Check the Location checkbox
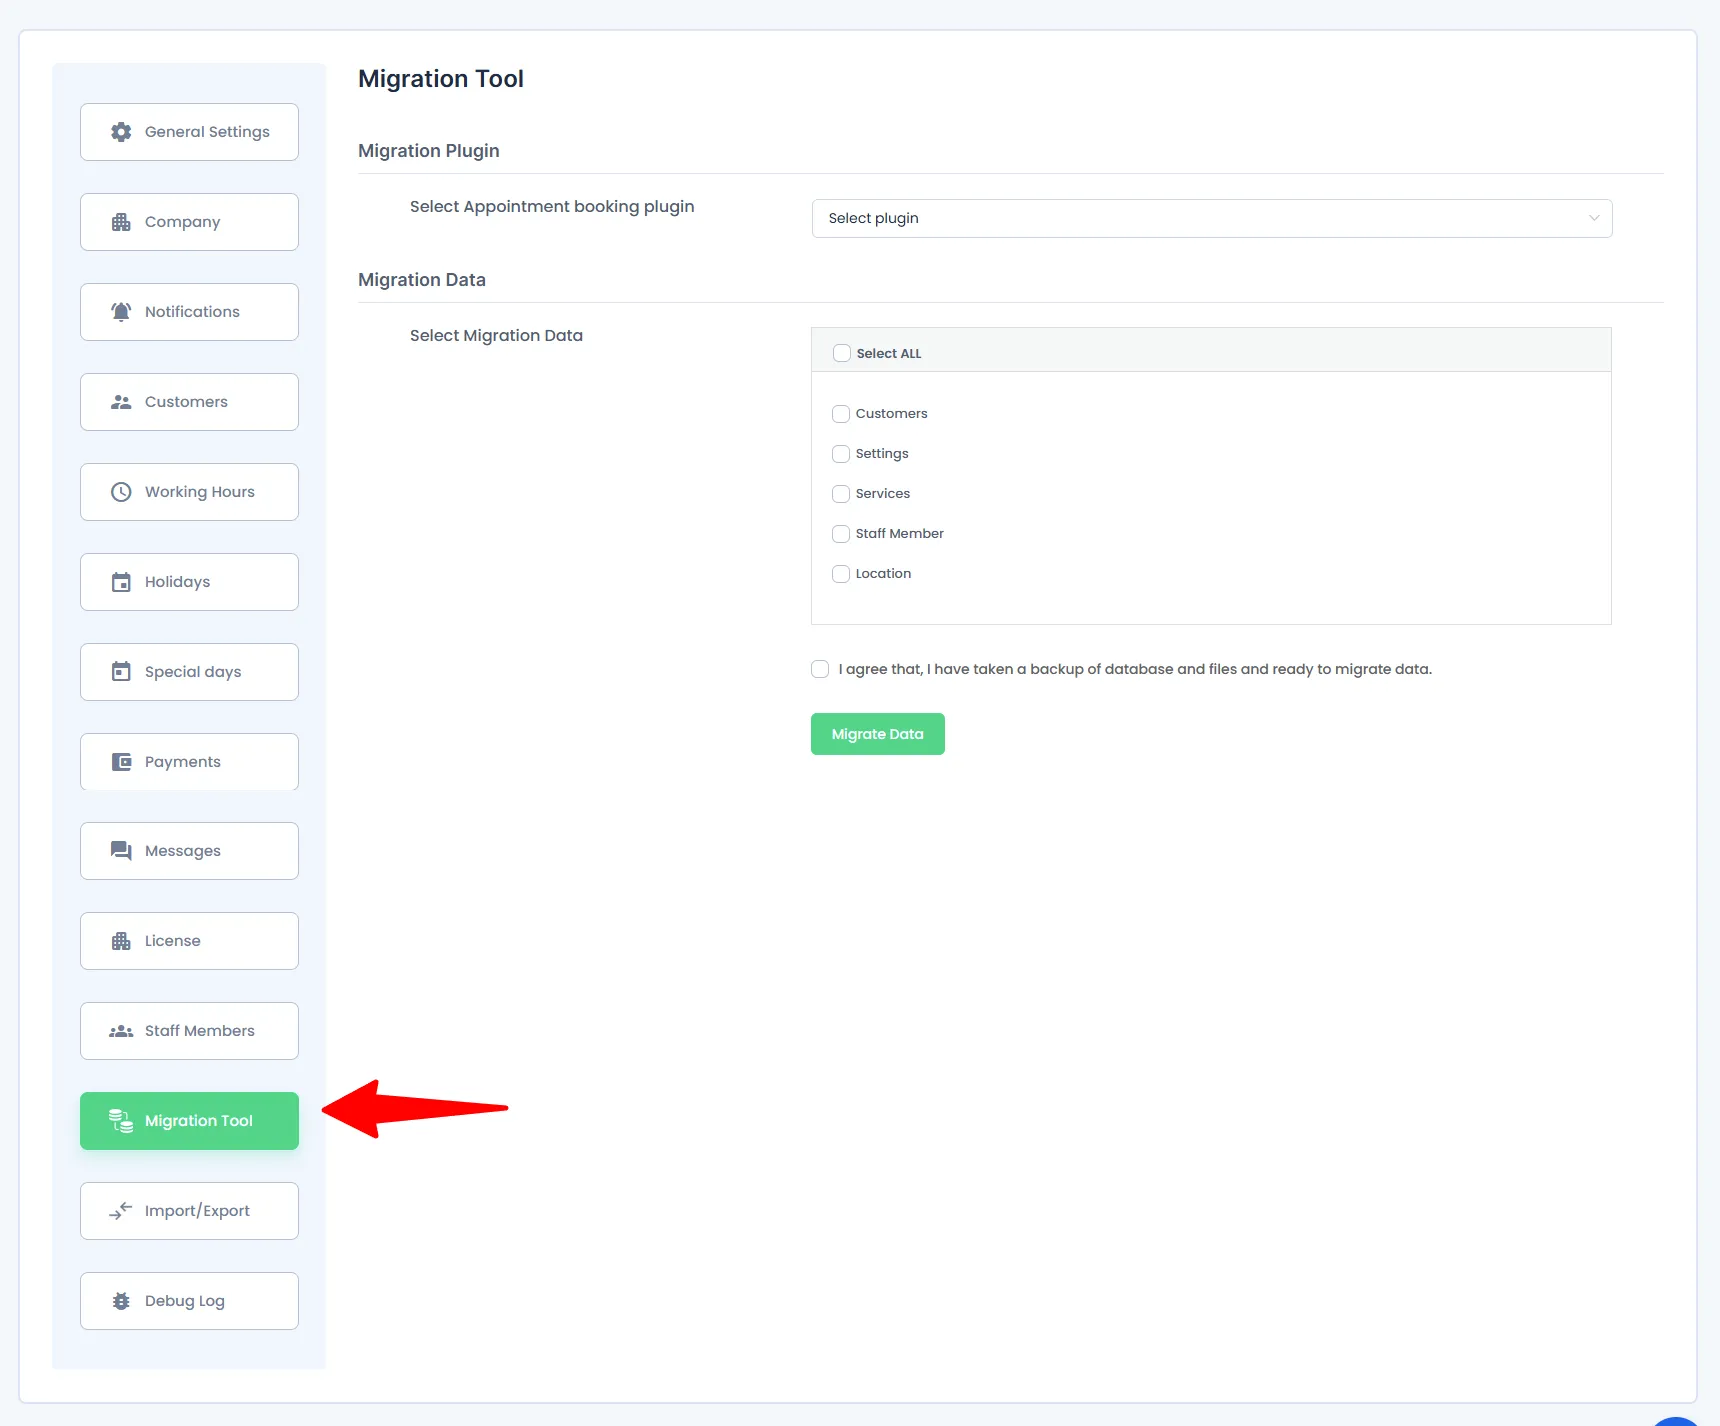This screenshot has height=1426, width=1720. click(x=841, y=574)
